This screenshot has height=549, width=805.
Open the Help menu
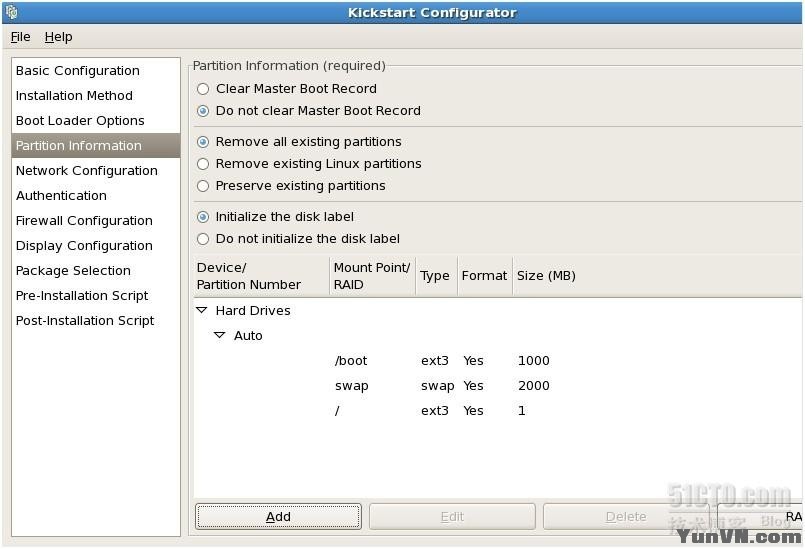58,37
